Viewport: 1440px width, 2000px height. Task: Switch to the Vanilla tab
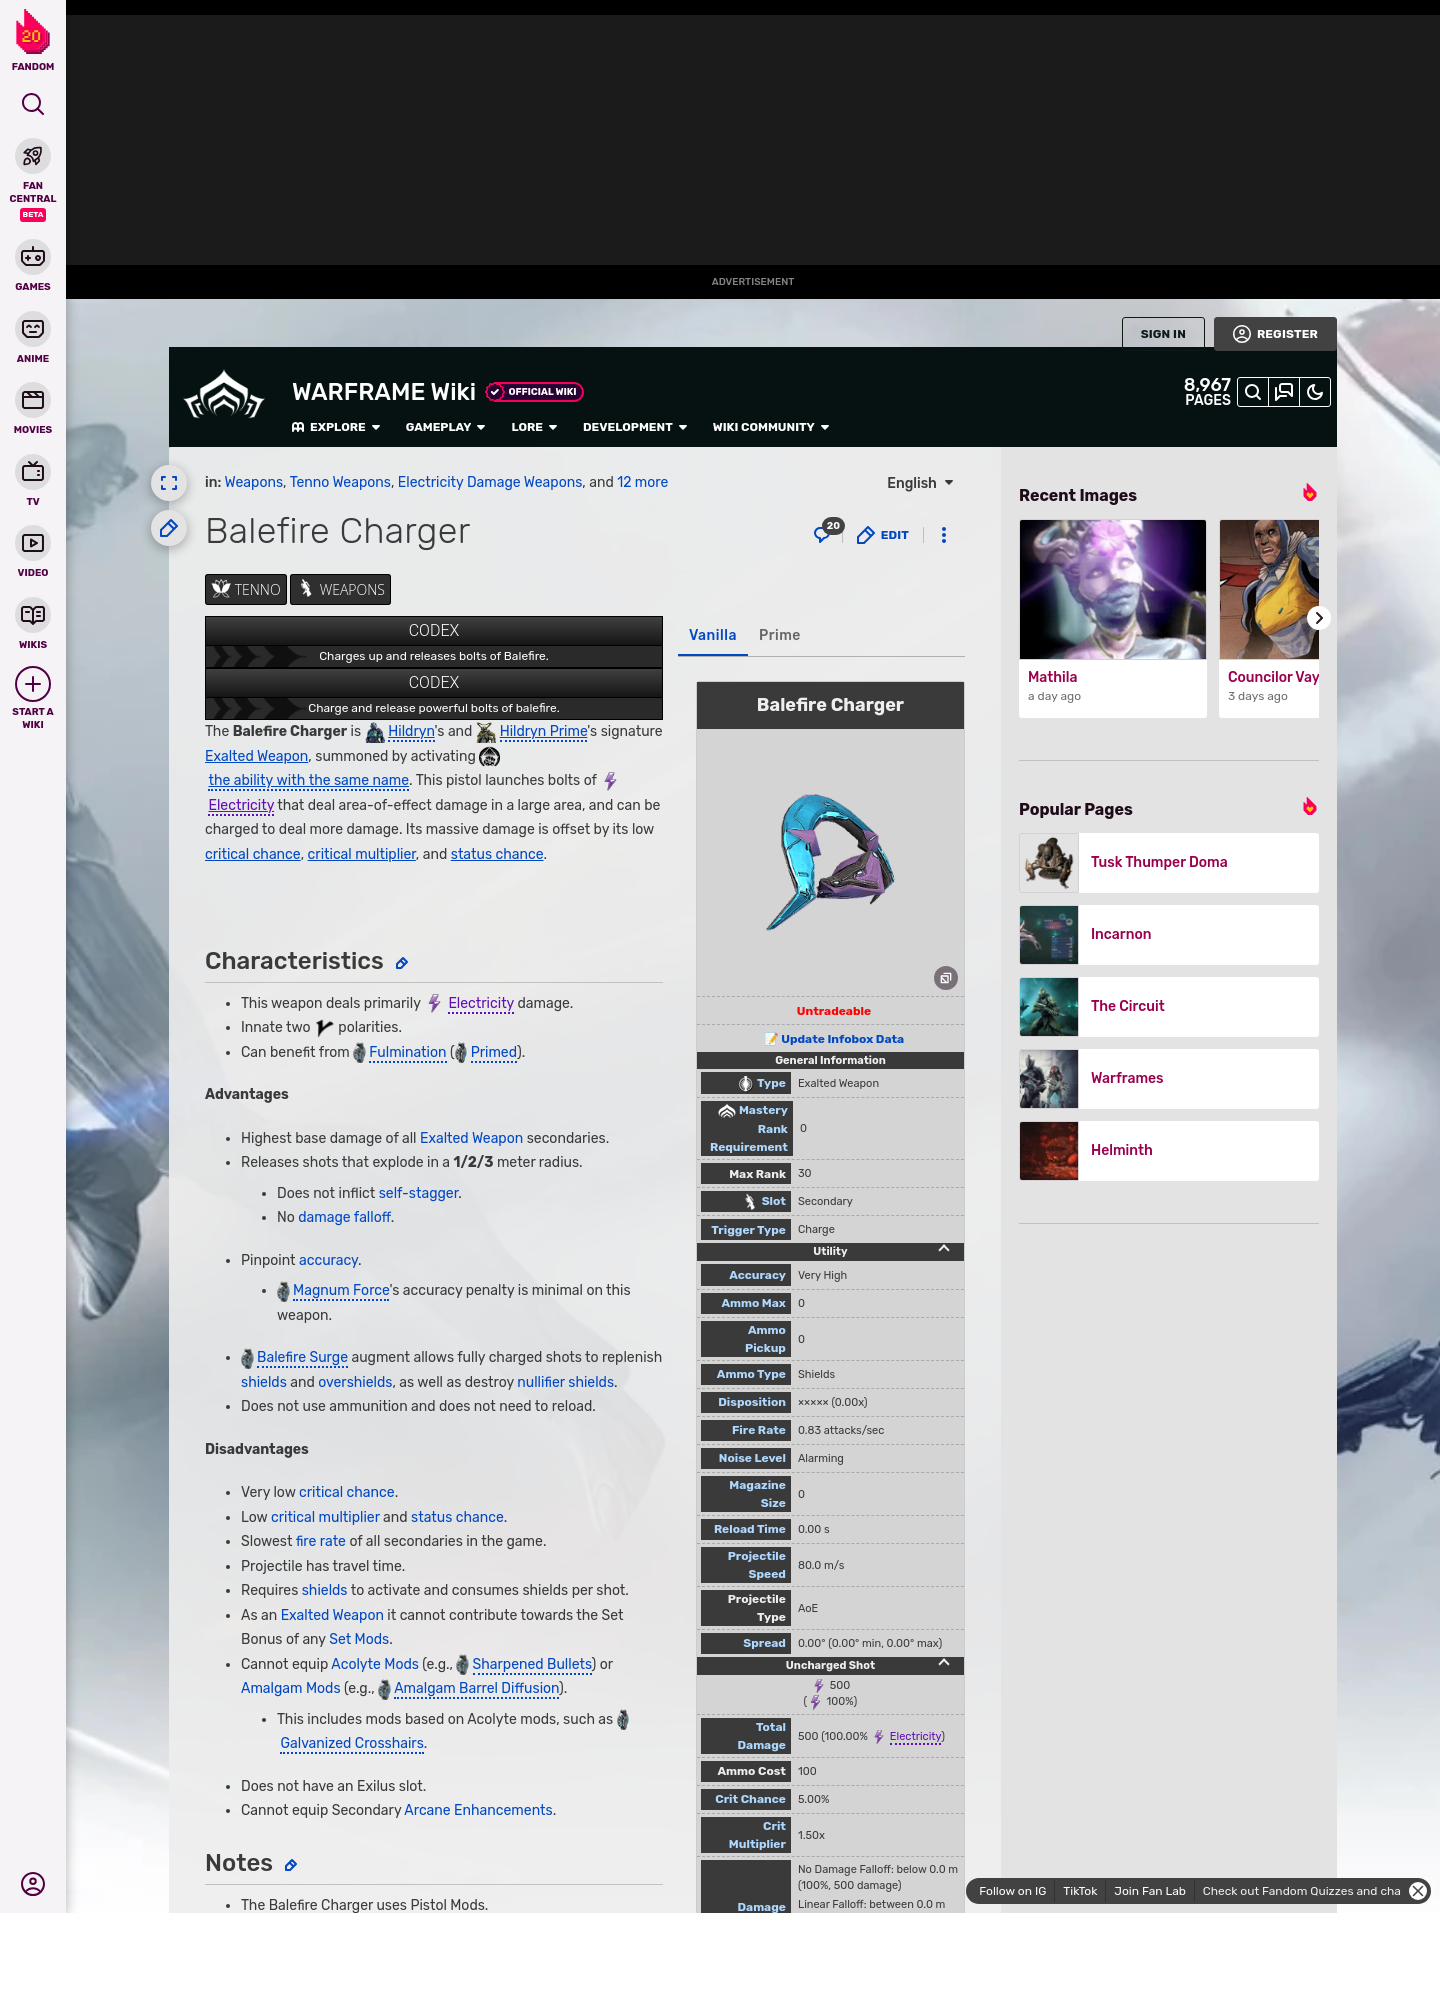click(x=713, y=635)
